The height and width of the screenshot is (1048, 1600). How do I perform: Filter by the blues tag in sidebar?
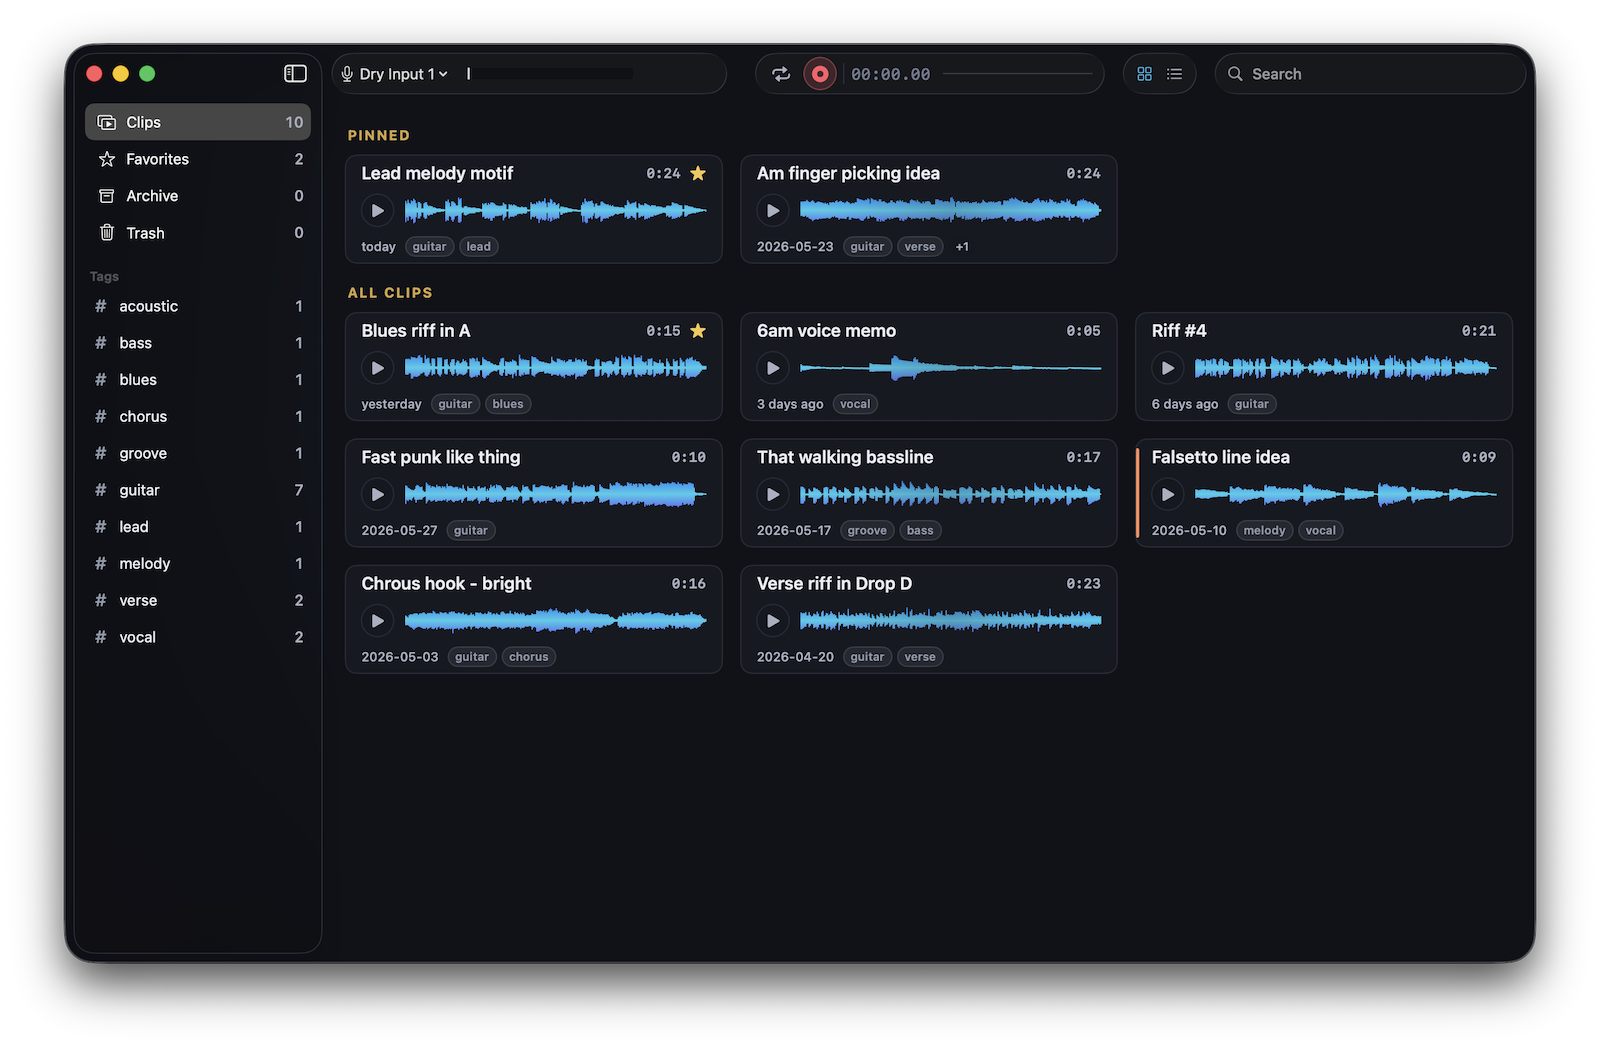(198, 380)
